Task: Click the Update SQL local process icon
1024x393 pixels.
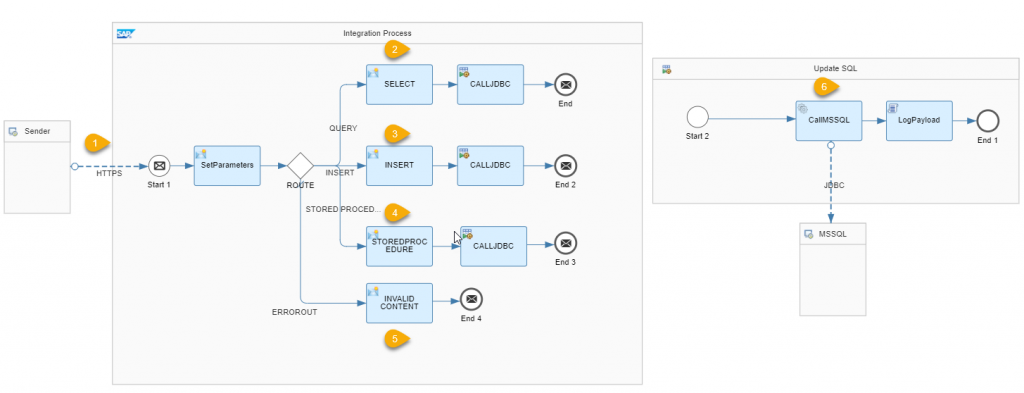Action: pos(666,69)
